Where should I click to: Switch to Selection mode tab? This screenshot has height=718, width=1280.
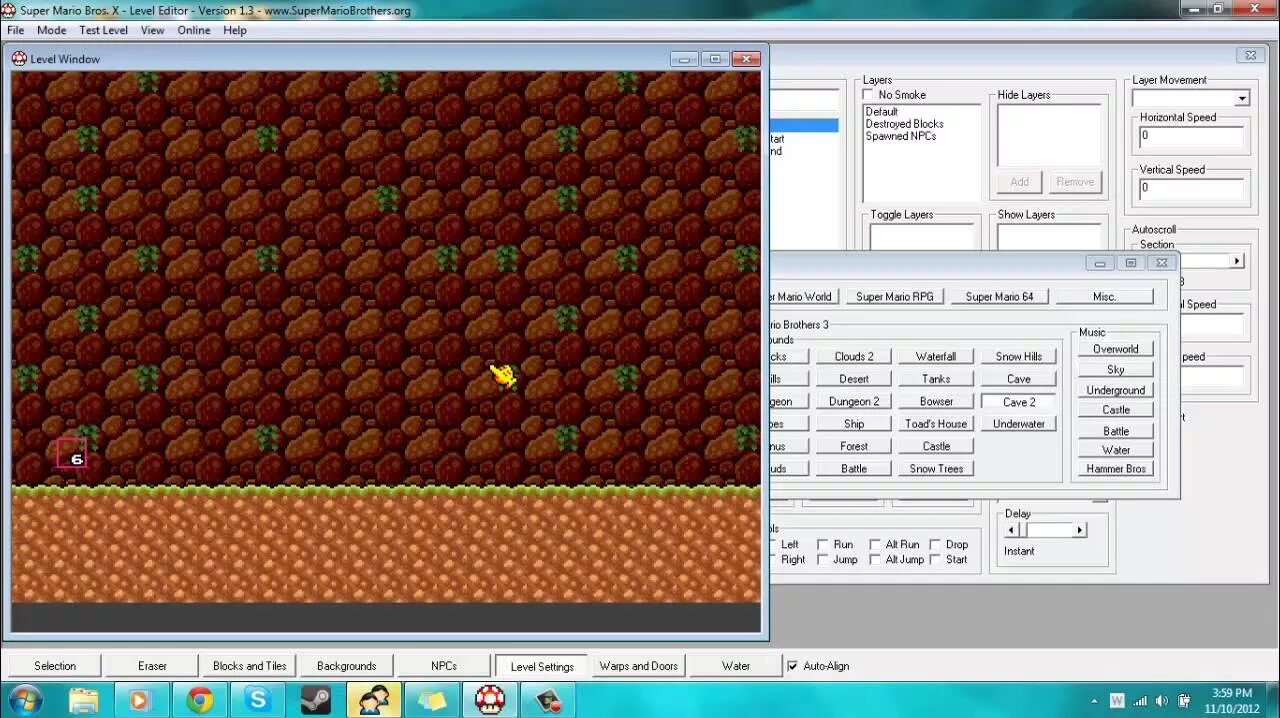click(x=55, y=666)
